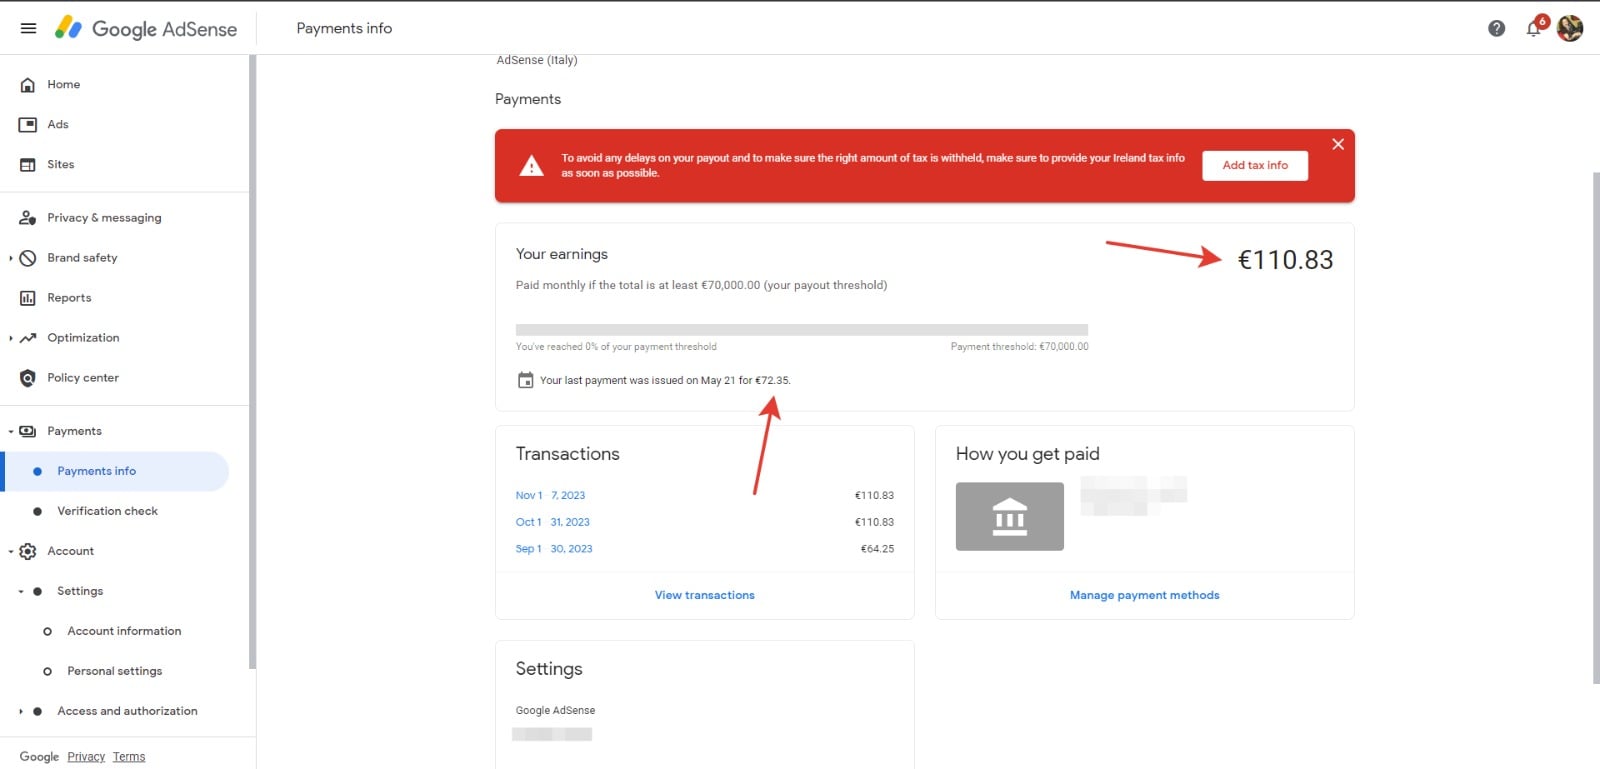Image resolution: width=1600 pixels, height=769 pixels.
Task: Click the Home house icon
Action: 28,85
